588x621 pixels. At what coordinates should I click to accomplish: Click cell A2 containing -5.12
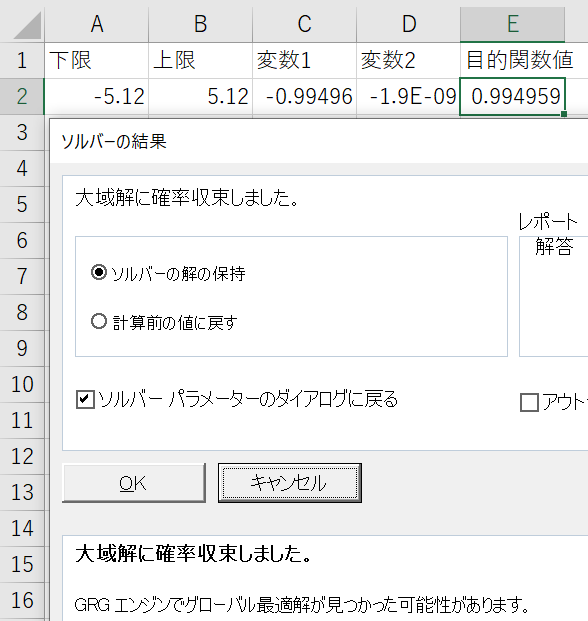[x=97, y=97]
